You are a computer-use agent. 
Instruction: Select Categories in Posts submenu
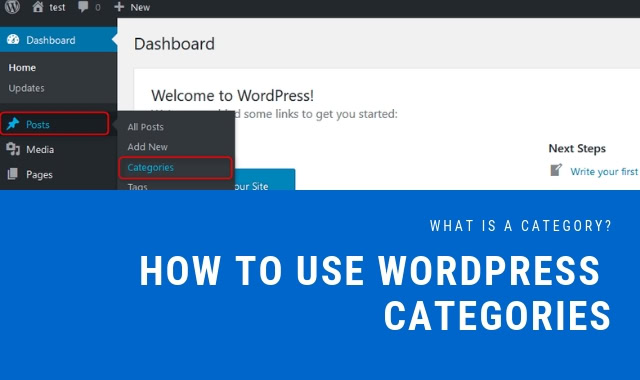151,167
